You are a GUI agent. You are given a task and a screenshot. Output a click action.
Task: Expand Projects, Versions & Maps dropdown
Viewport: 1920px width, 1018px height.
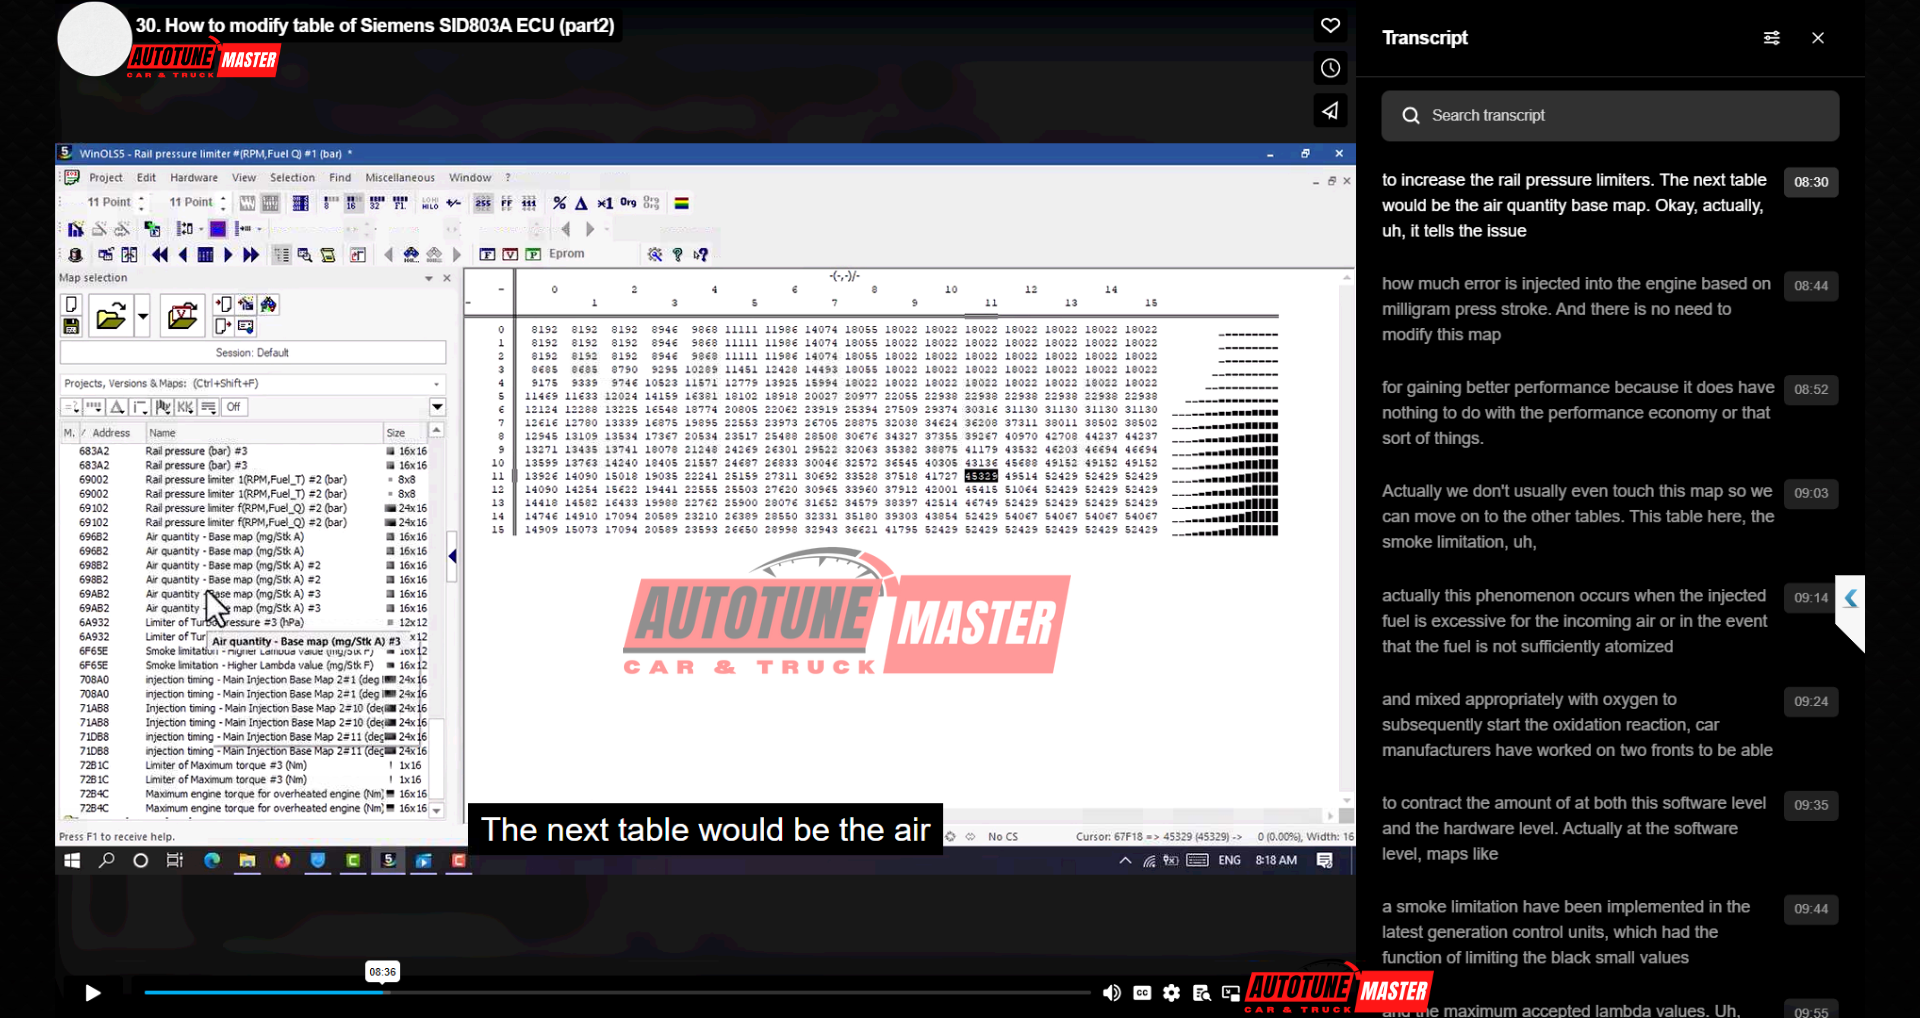pos(436,384)
